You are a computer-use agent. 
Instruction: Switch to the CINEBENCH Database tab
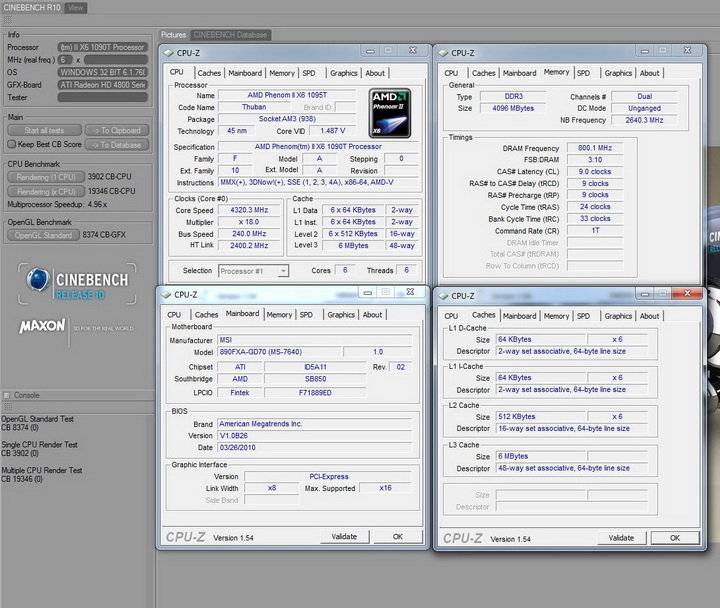[231, 35]
